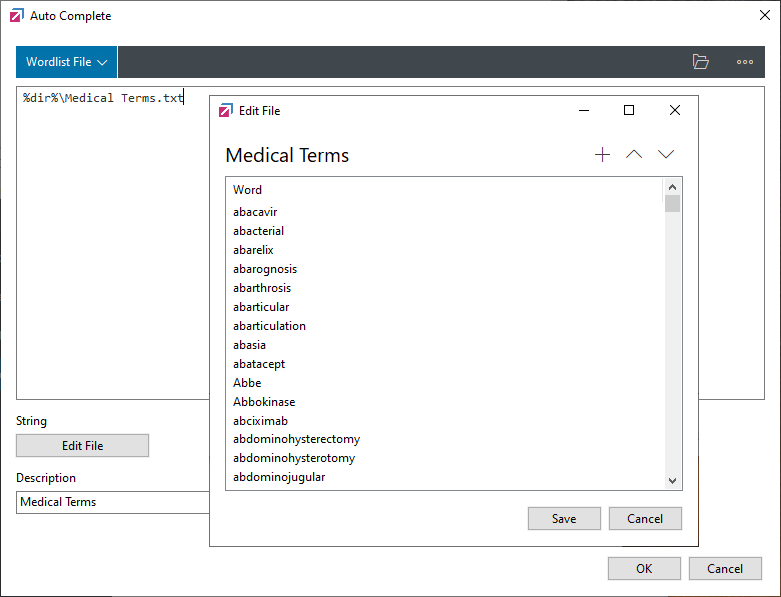The width and height of the screenshot is (781, 597).
Task: Select the word 'abacavir' in list
Action: [x=255, y=212]
